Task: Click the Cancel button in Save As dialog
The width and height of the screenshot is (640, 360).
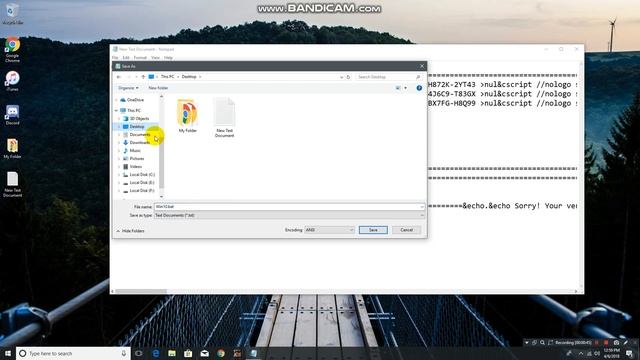Action: coord(406,230)
